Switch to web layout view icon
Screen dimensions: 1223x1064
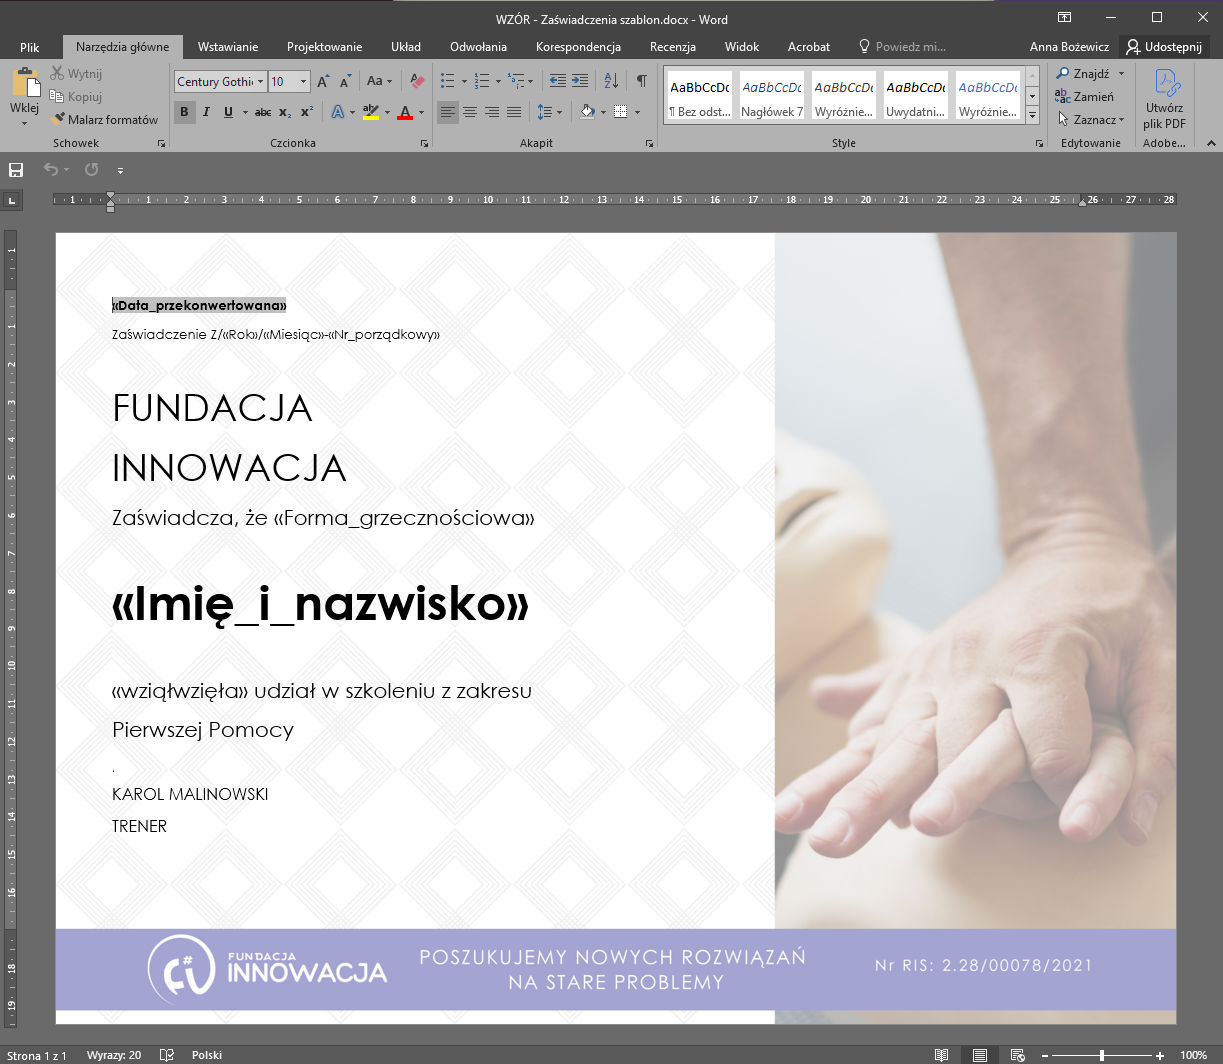click(x=1017, y=1055)
